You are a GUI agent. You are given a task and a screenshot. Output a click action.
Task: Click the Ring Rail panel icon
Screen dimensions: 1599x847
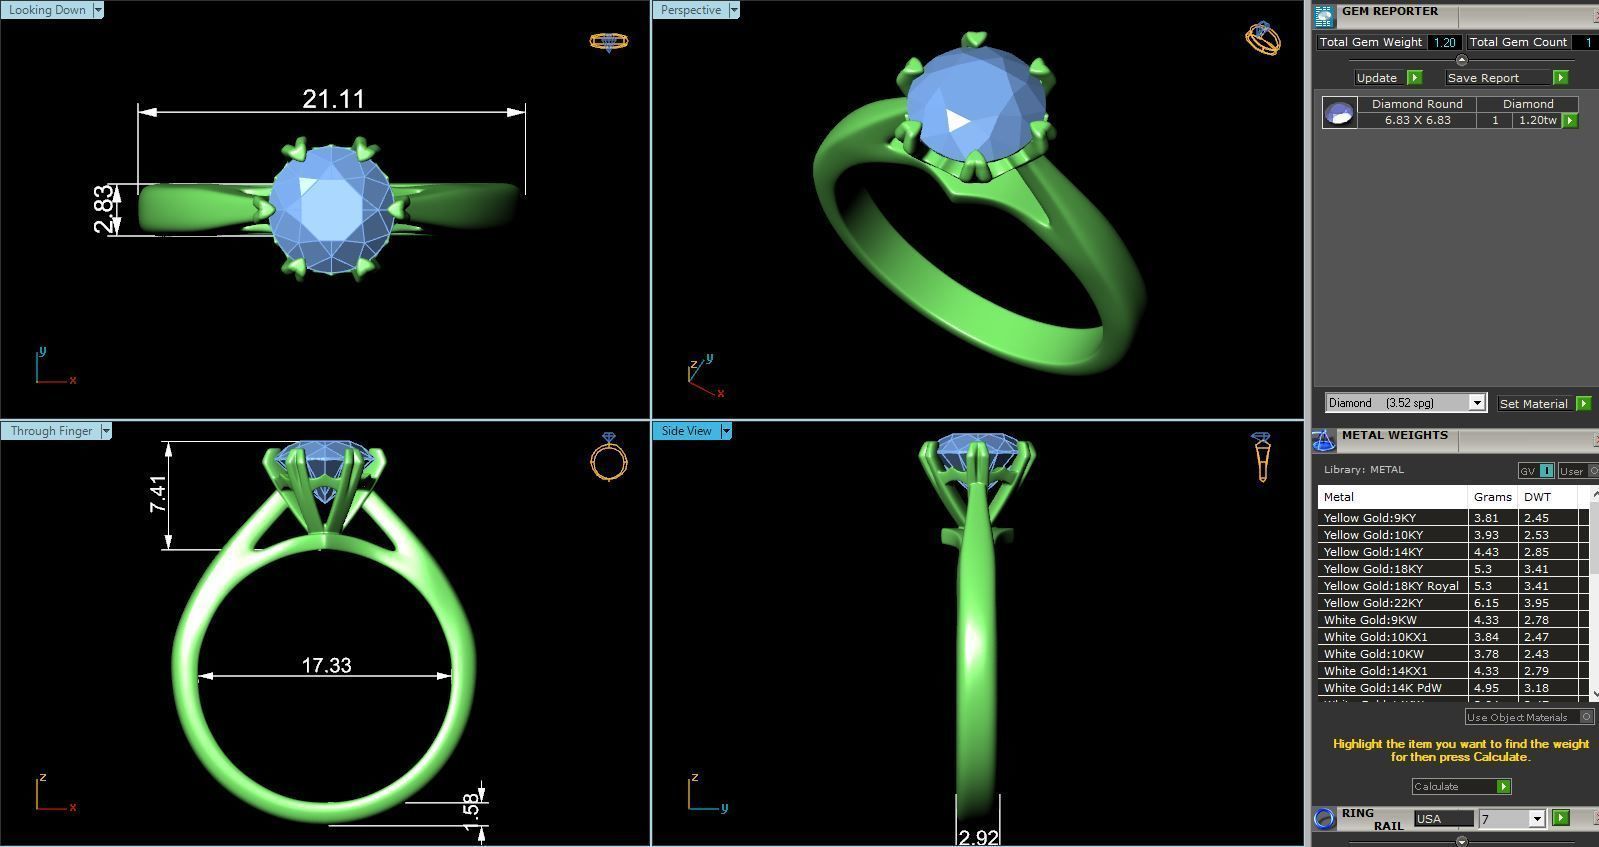tap(1324, 818)
